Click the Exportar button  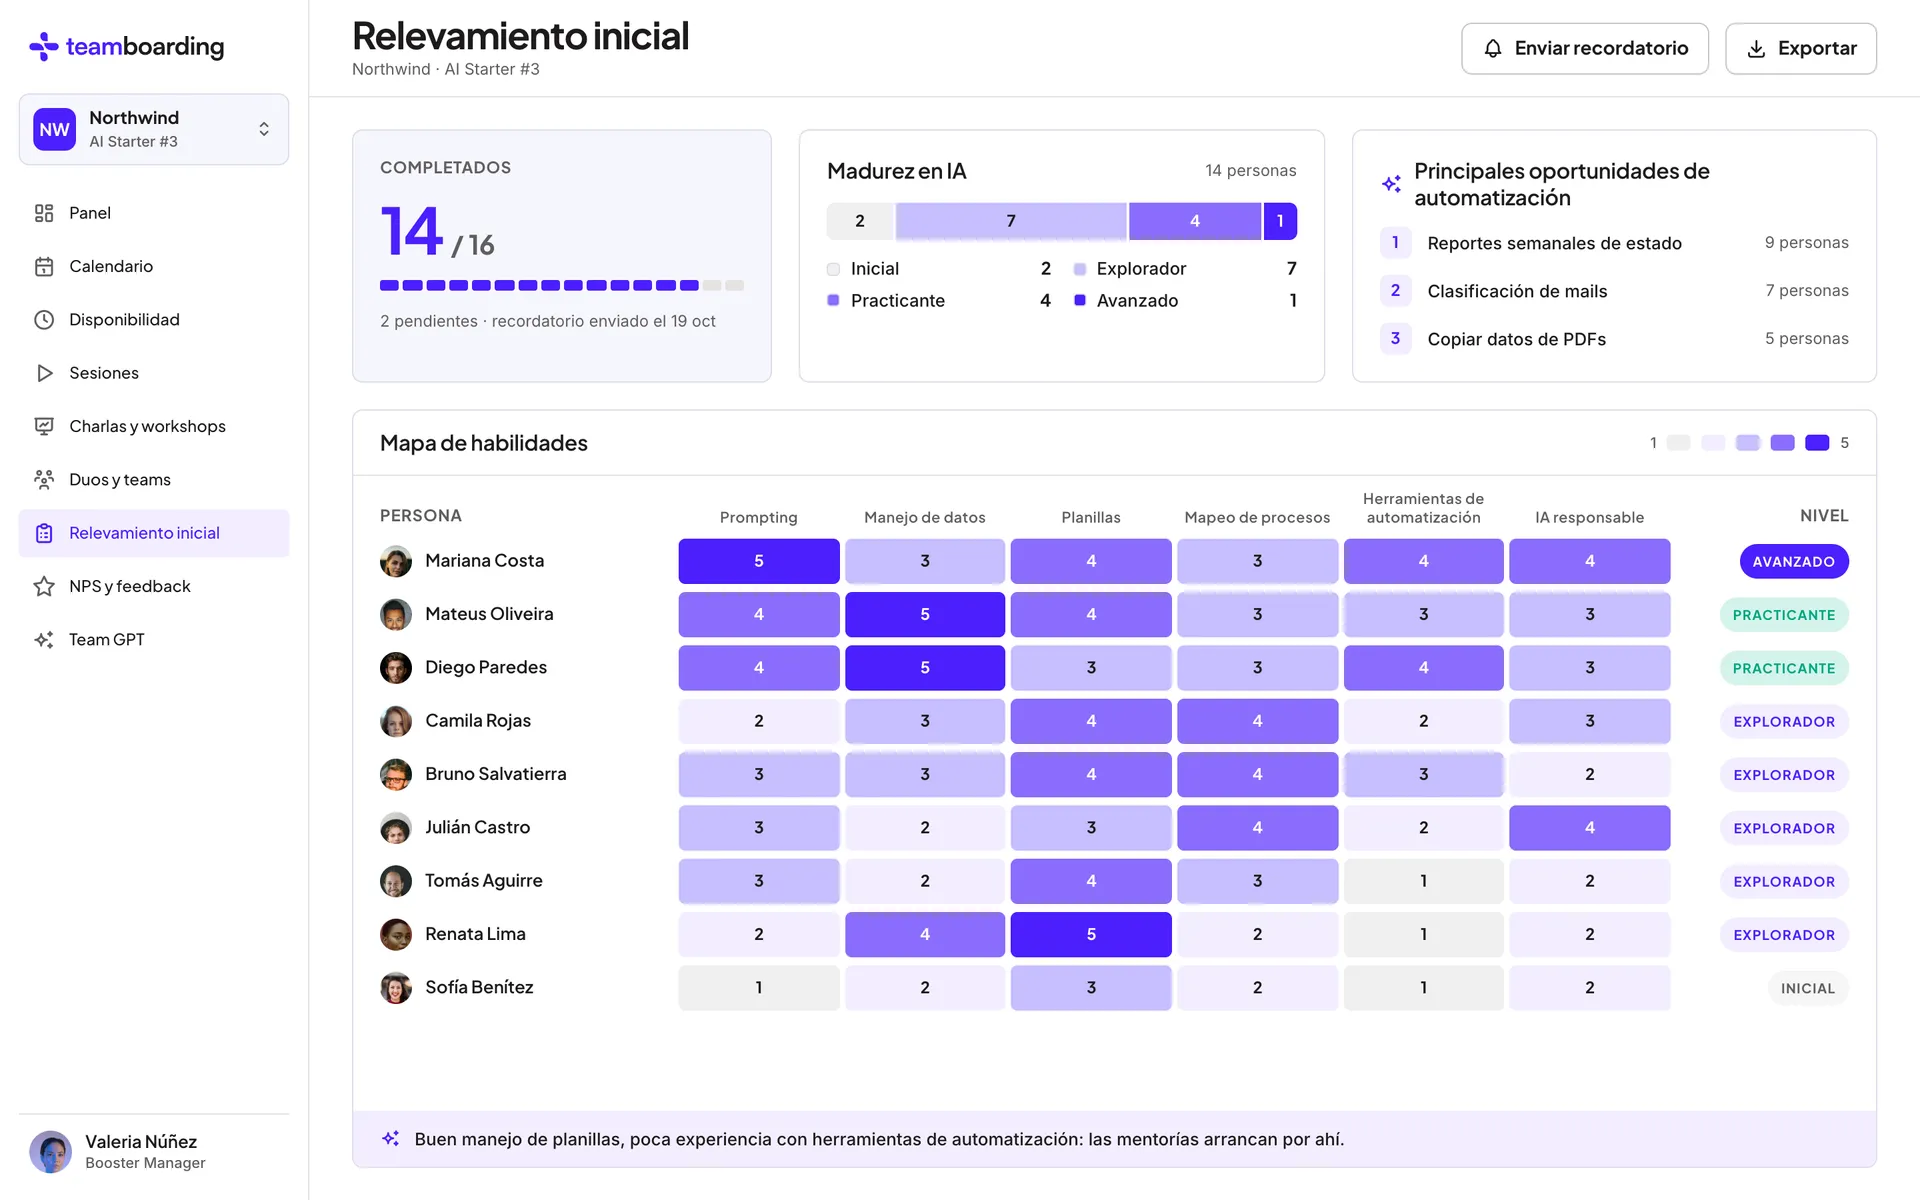pyautogui.click(x=1801, y=48)
